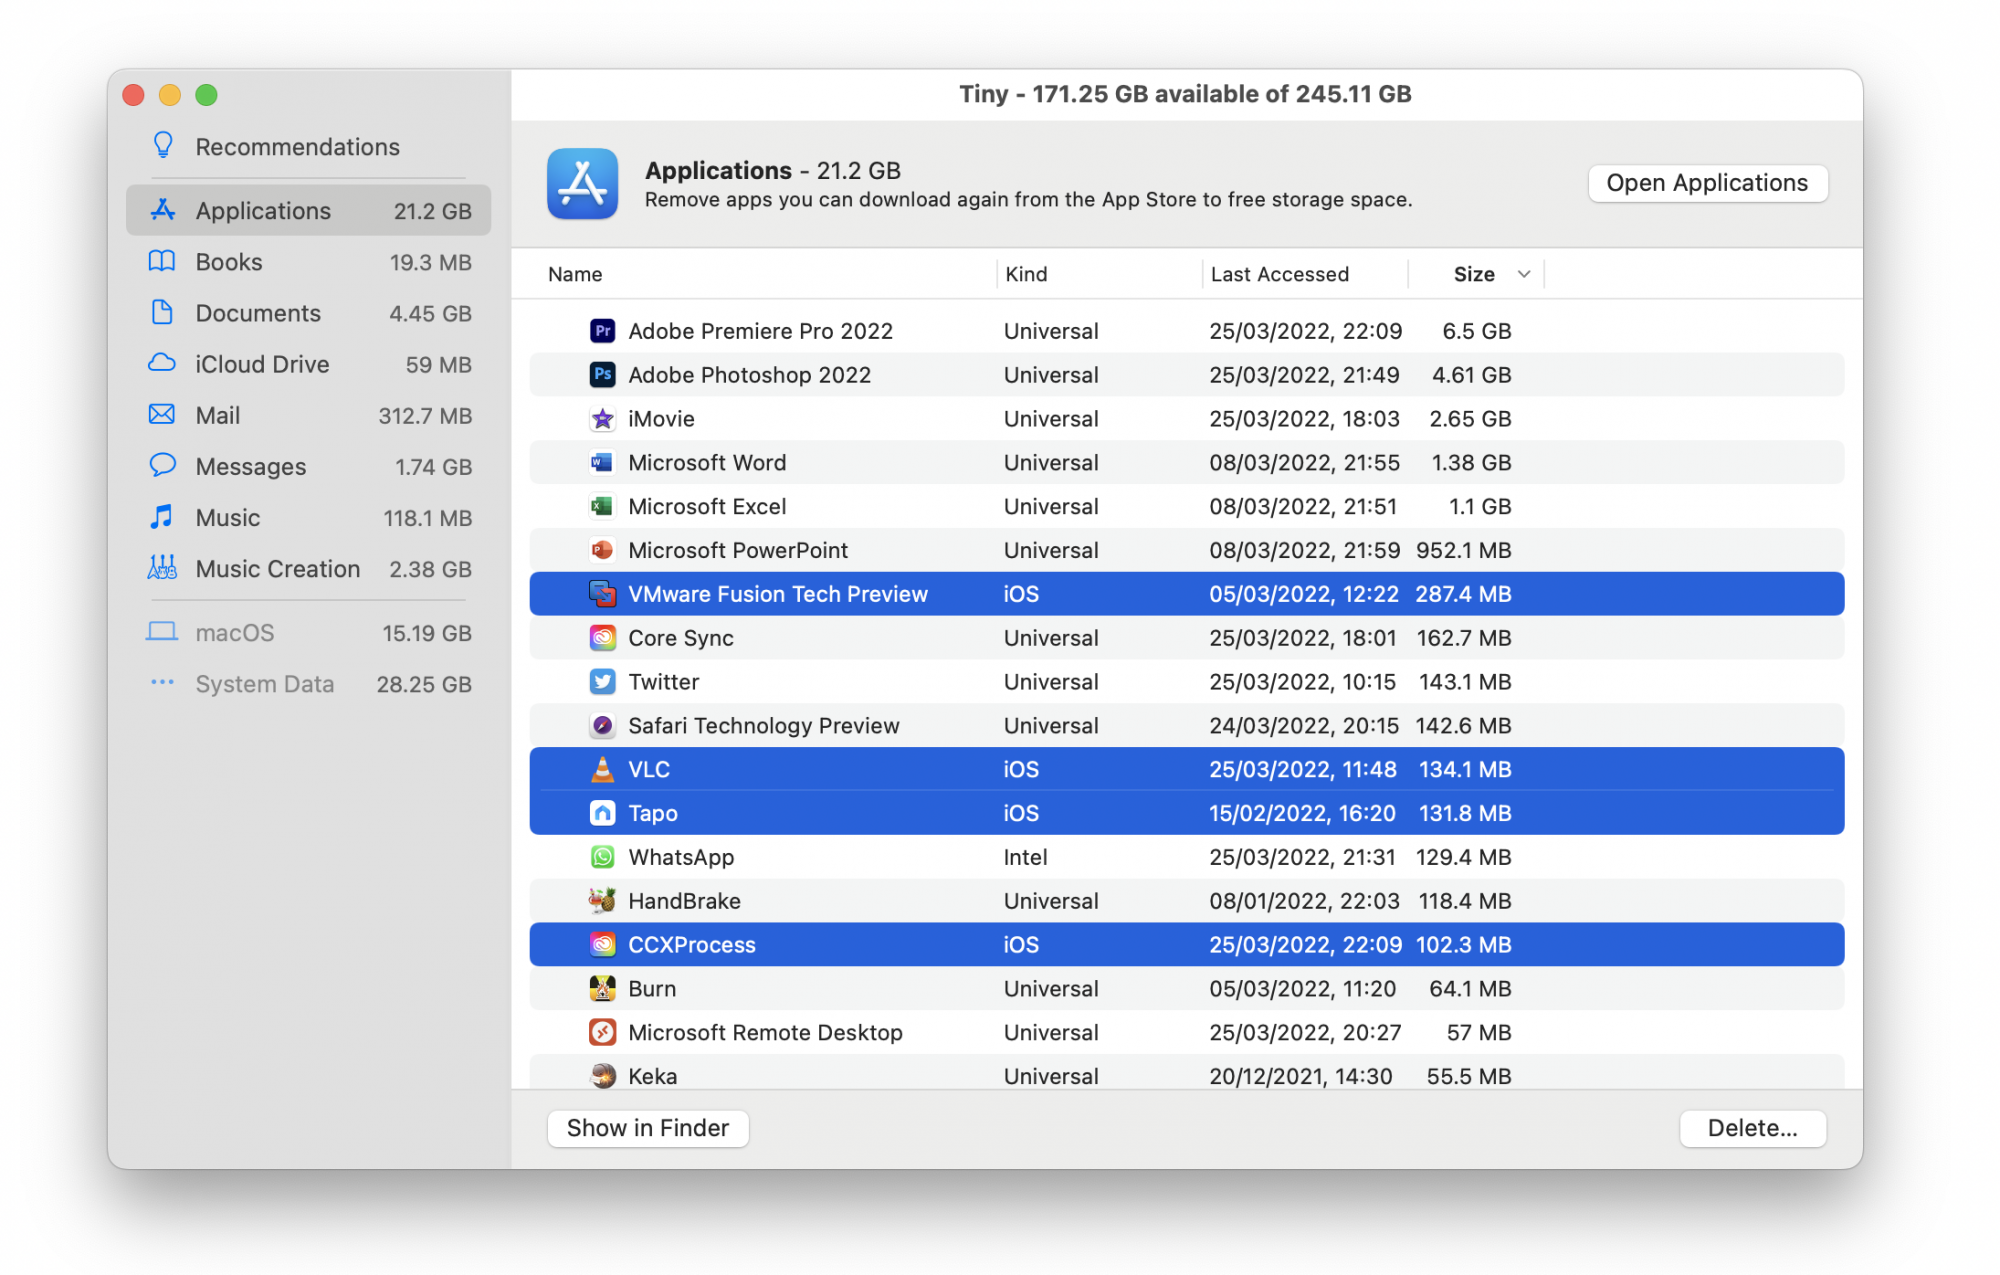Viewport: 2000px width, 1275px height.
Task: Select the HandBrake row name
Action: pos(684,901)
